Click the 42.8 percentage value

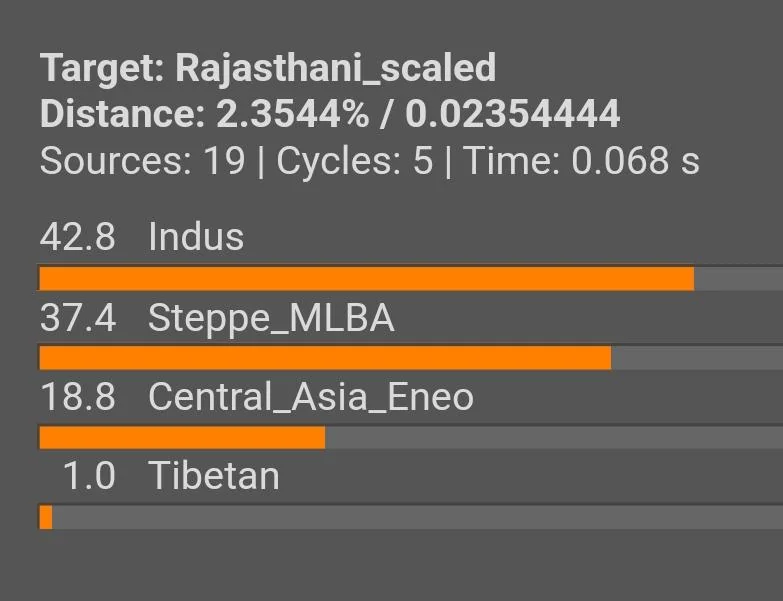(77, 237)
